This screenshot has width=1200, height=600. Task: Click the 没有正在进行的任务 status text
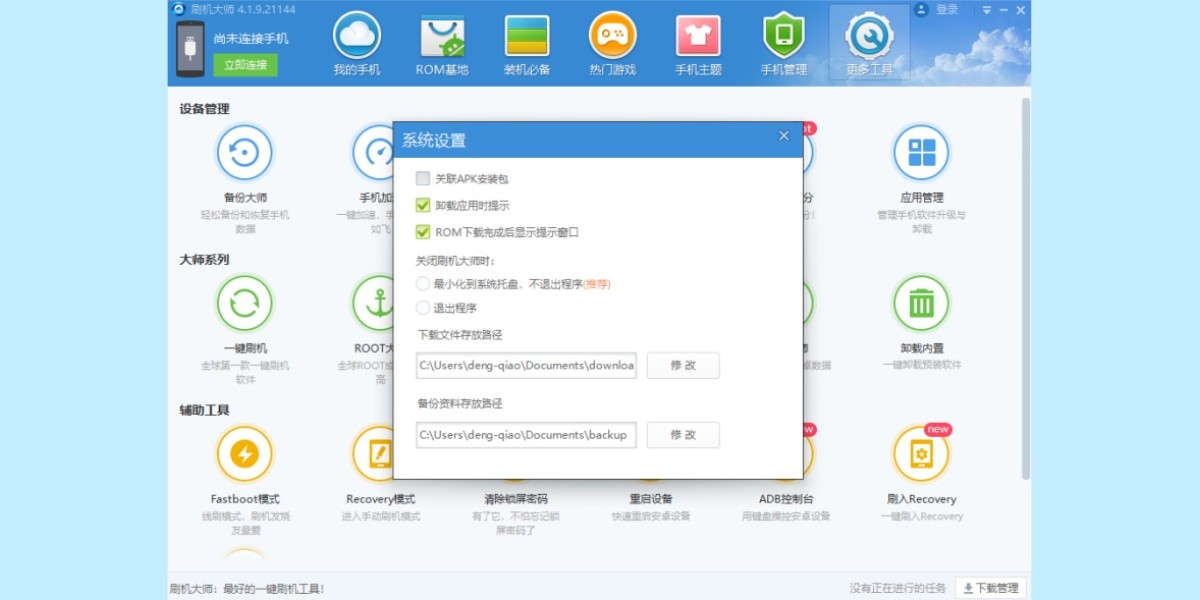pos(897,589)
